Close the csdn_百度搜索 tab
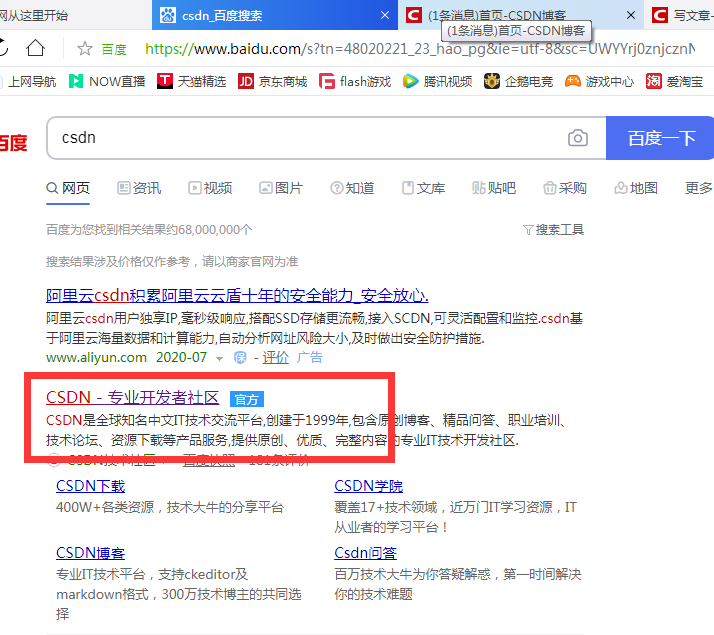 pyautogui.click(x=385, y=15)
